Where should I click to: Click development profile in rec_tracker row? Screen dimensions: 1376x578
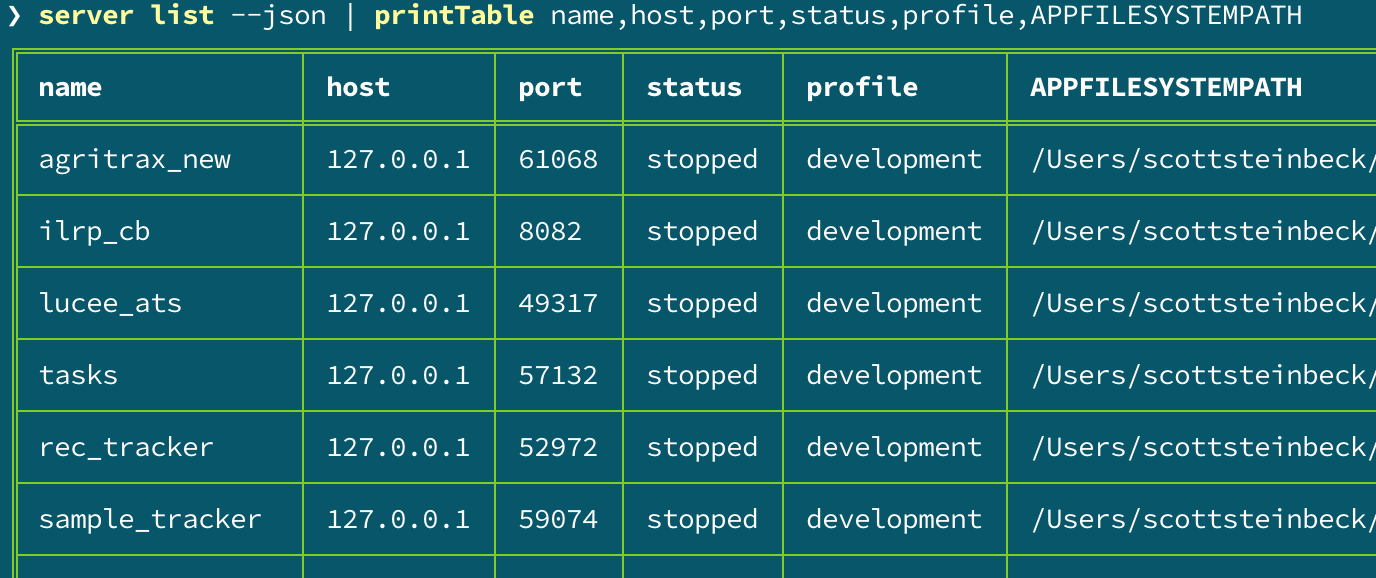click(x=894, y=448)
